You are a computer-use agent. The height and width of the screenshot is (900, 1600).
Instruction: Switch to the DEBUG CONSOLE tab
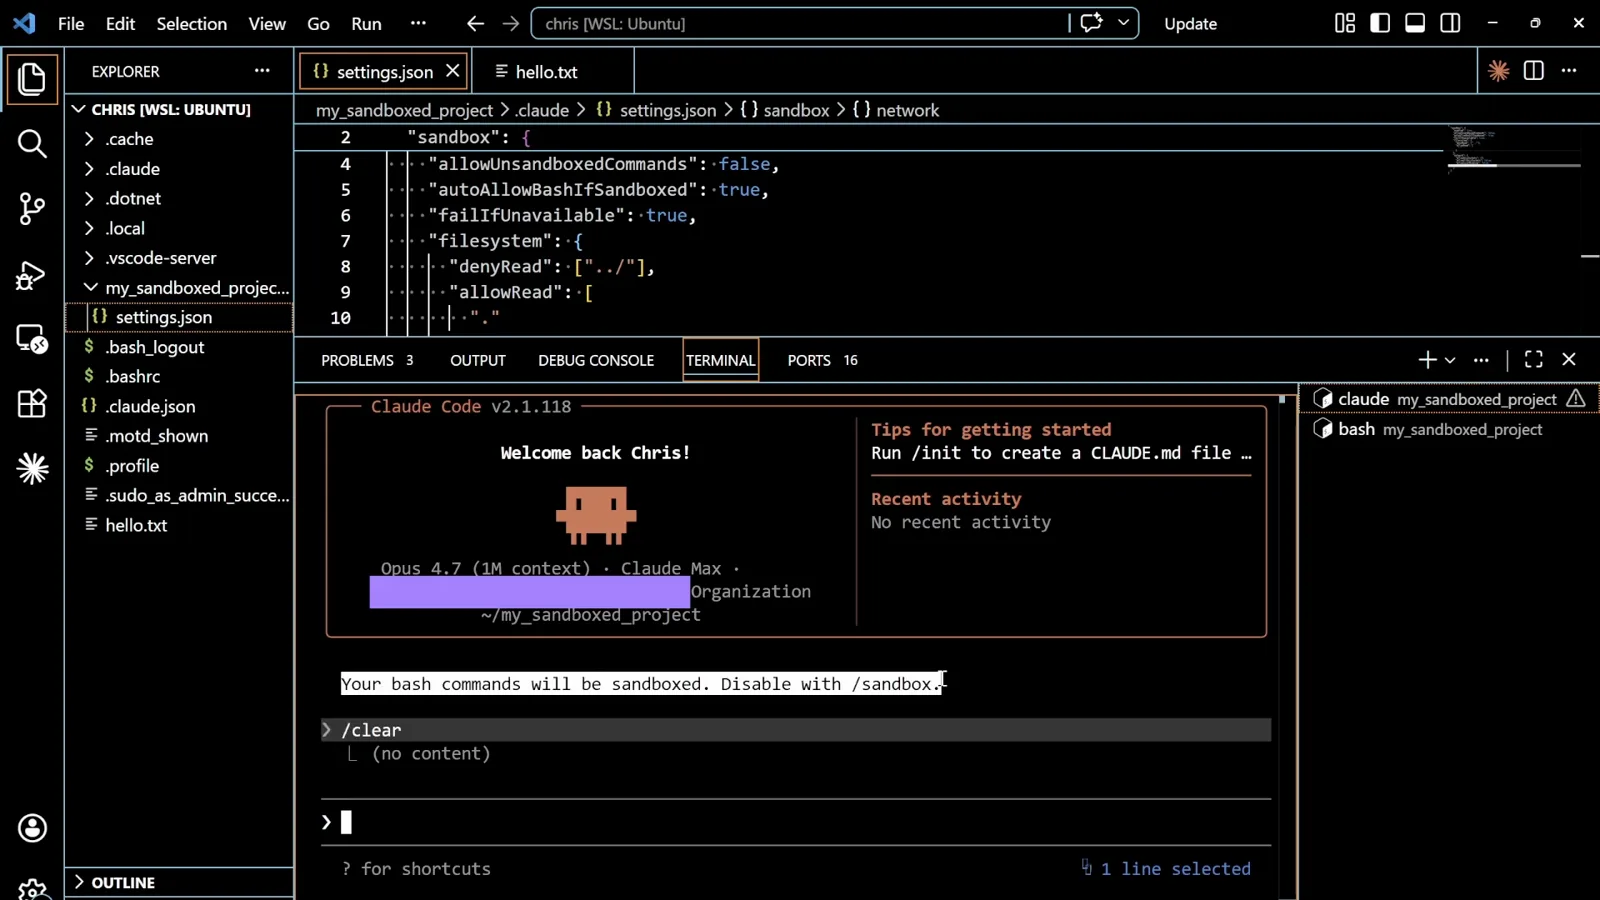point(596,360)
